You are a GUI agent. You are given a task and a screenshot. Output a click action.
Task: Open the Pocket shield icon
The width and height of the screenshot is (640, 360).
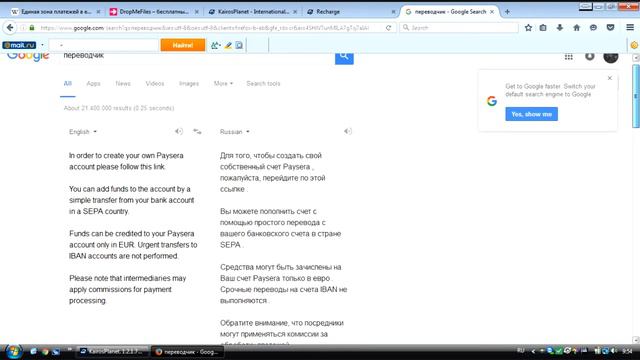pos(610,28)
